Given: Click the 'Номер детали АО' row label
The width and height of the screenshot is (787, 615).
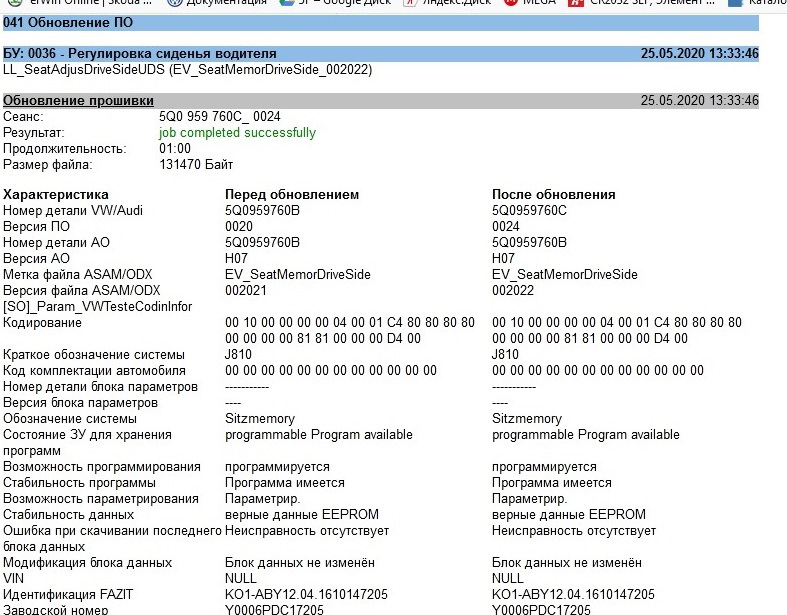Looking at the screenshot, I should (56, 242).
